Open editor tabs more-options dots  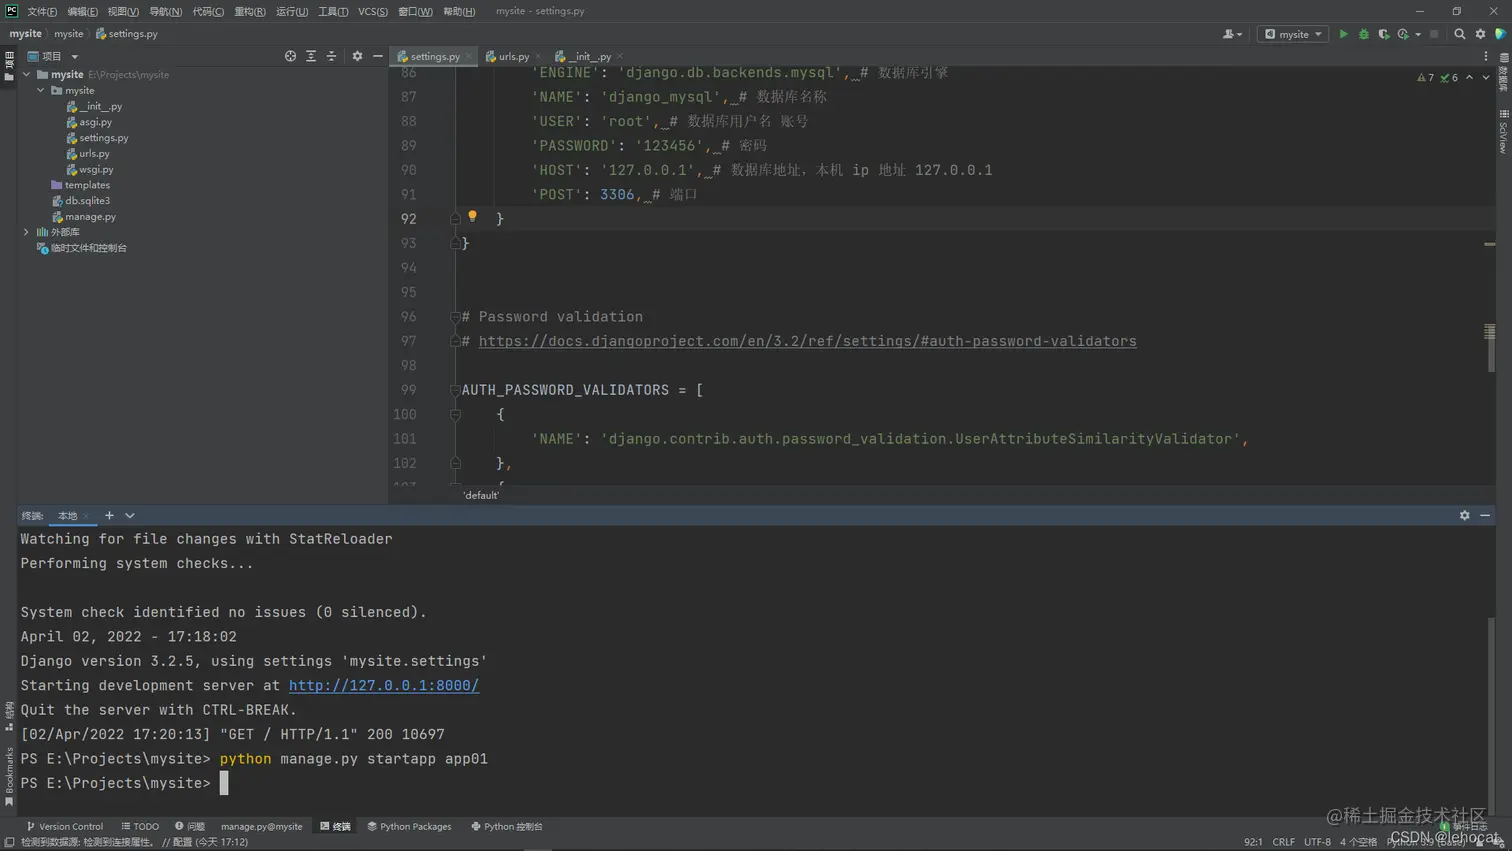point(1486,57)
